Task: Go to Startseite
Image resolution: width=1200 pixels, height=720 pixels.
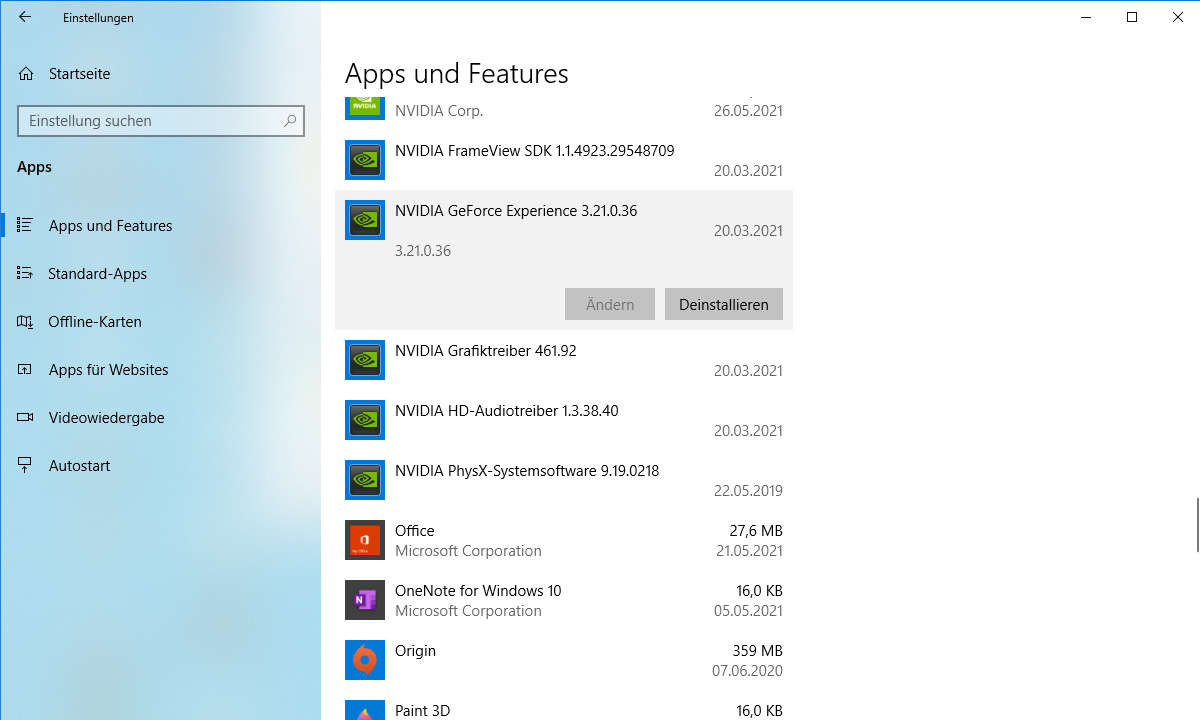Action: (x=79, y=74)
